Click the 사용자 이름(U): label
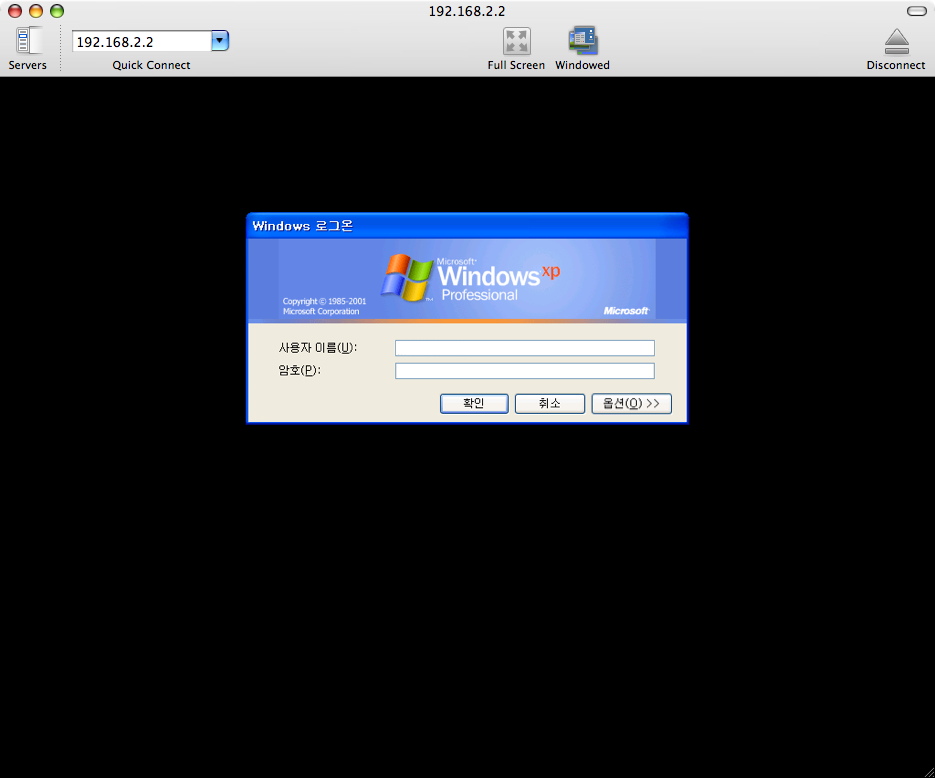Image resolution: width=935 pixels, height=778 pixels. coord(318,348)
